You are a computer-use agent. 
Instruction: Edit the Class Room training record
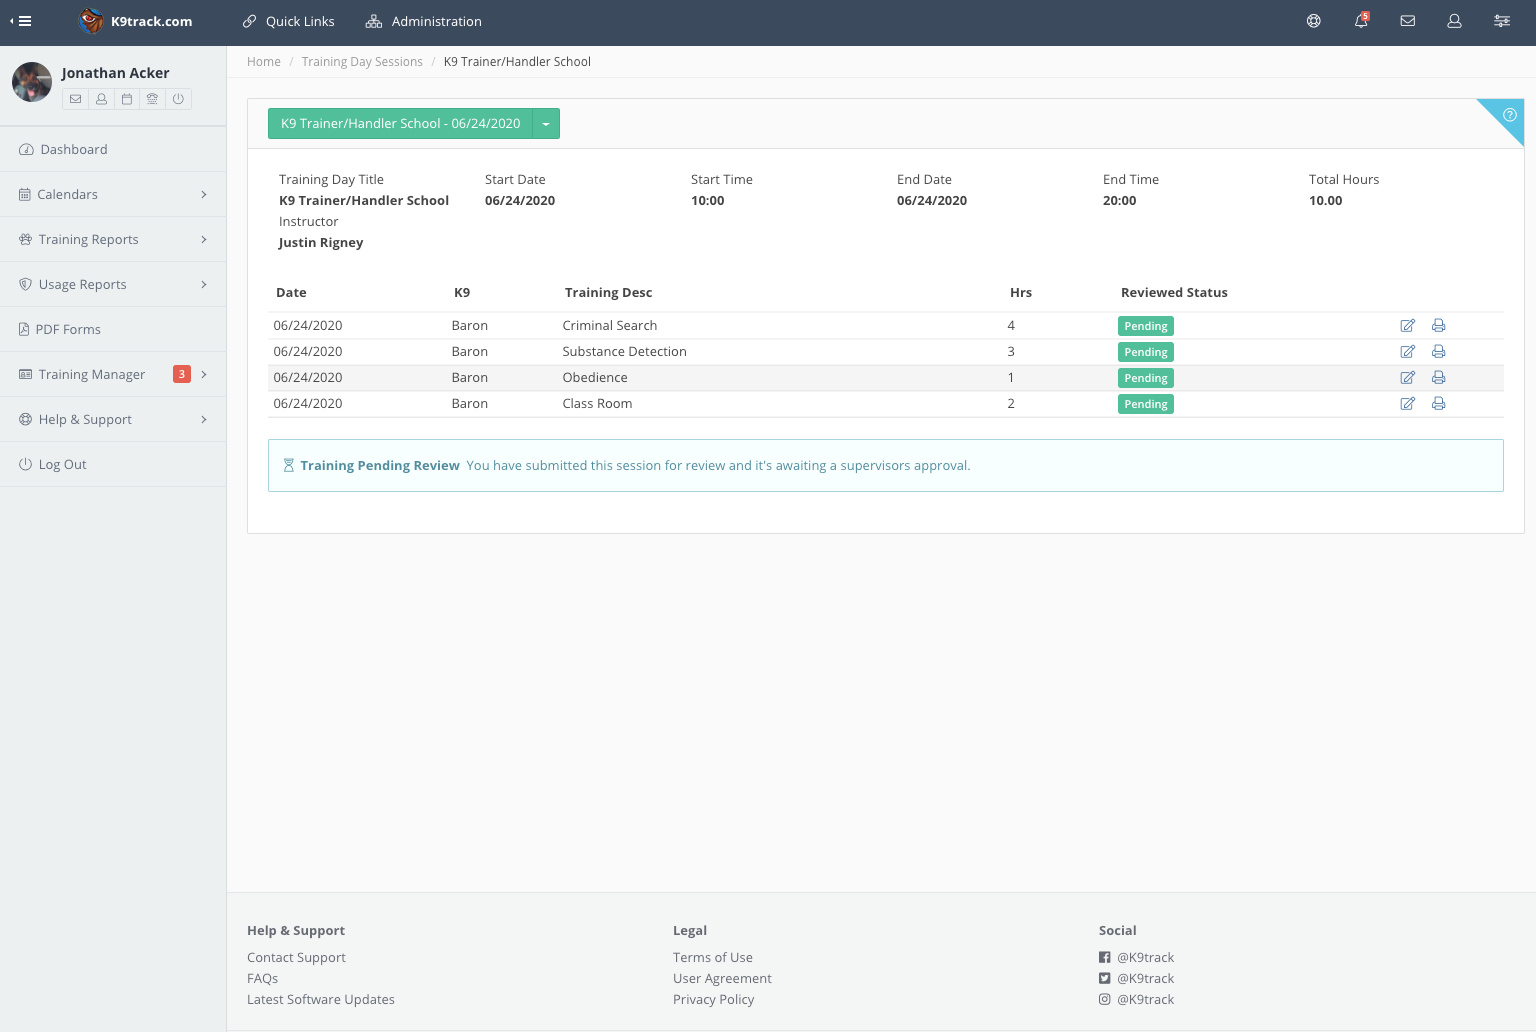[x=1408, y=404]
